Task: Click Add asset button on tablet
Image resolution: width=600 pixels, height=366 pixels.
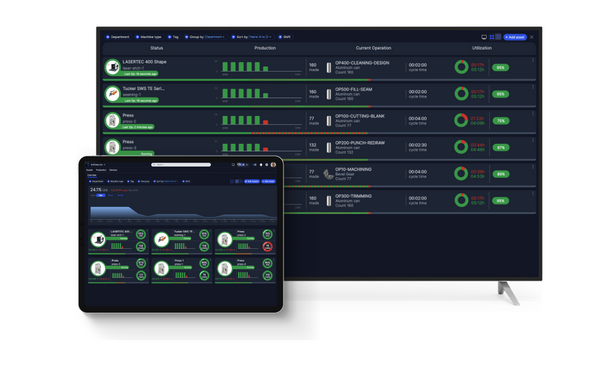Action: tap(268, 181)
